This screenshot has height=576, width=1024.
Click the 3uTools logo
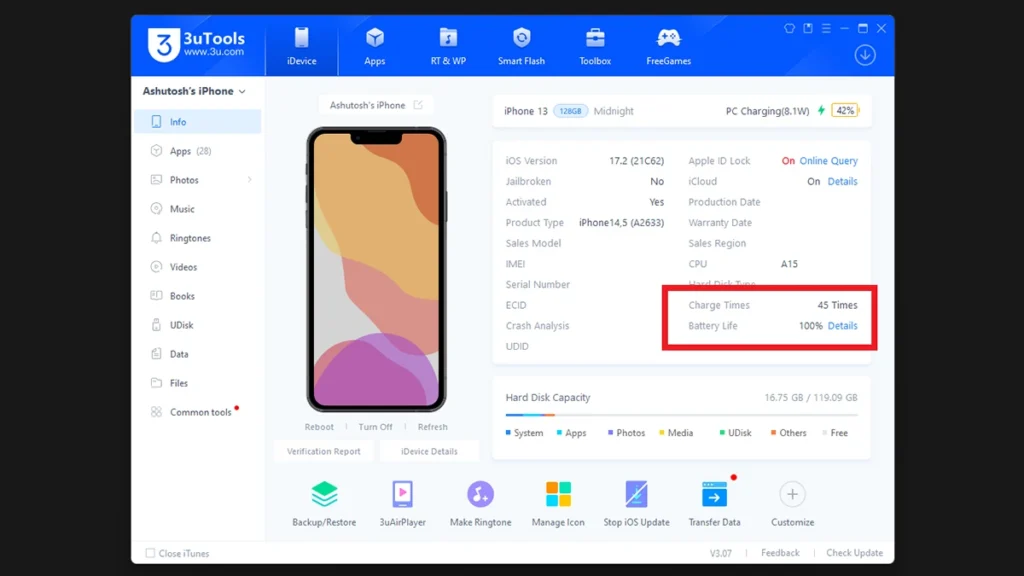(196, 44)
